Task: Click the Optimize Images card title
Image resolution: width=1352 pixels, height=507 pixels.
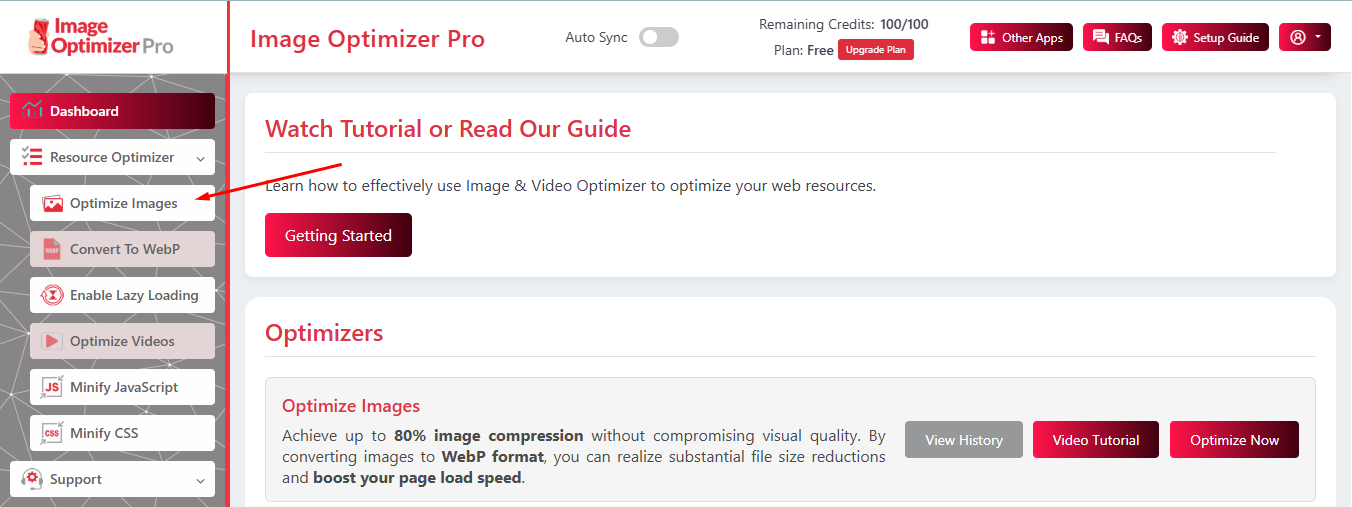Action: coord(351,406)
